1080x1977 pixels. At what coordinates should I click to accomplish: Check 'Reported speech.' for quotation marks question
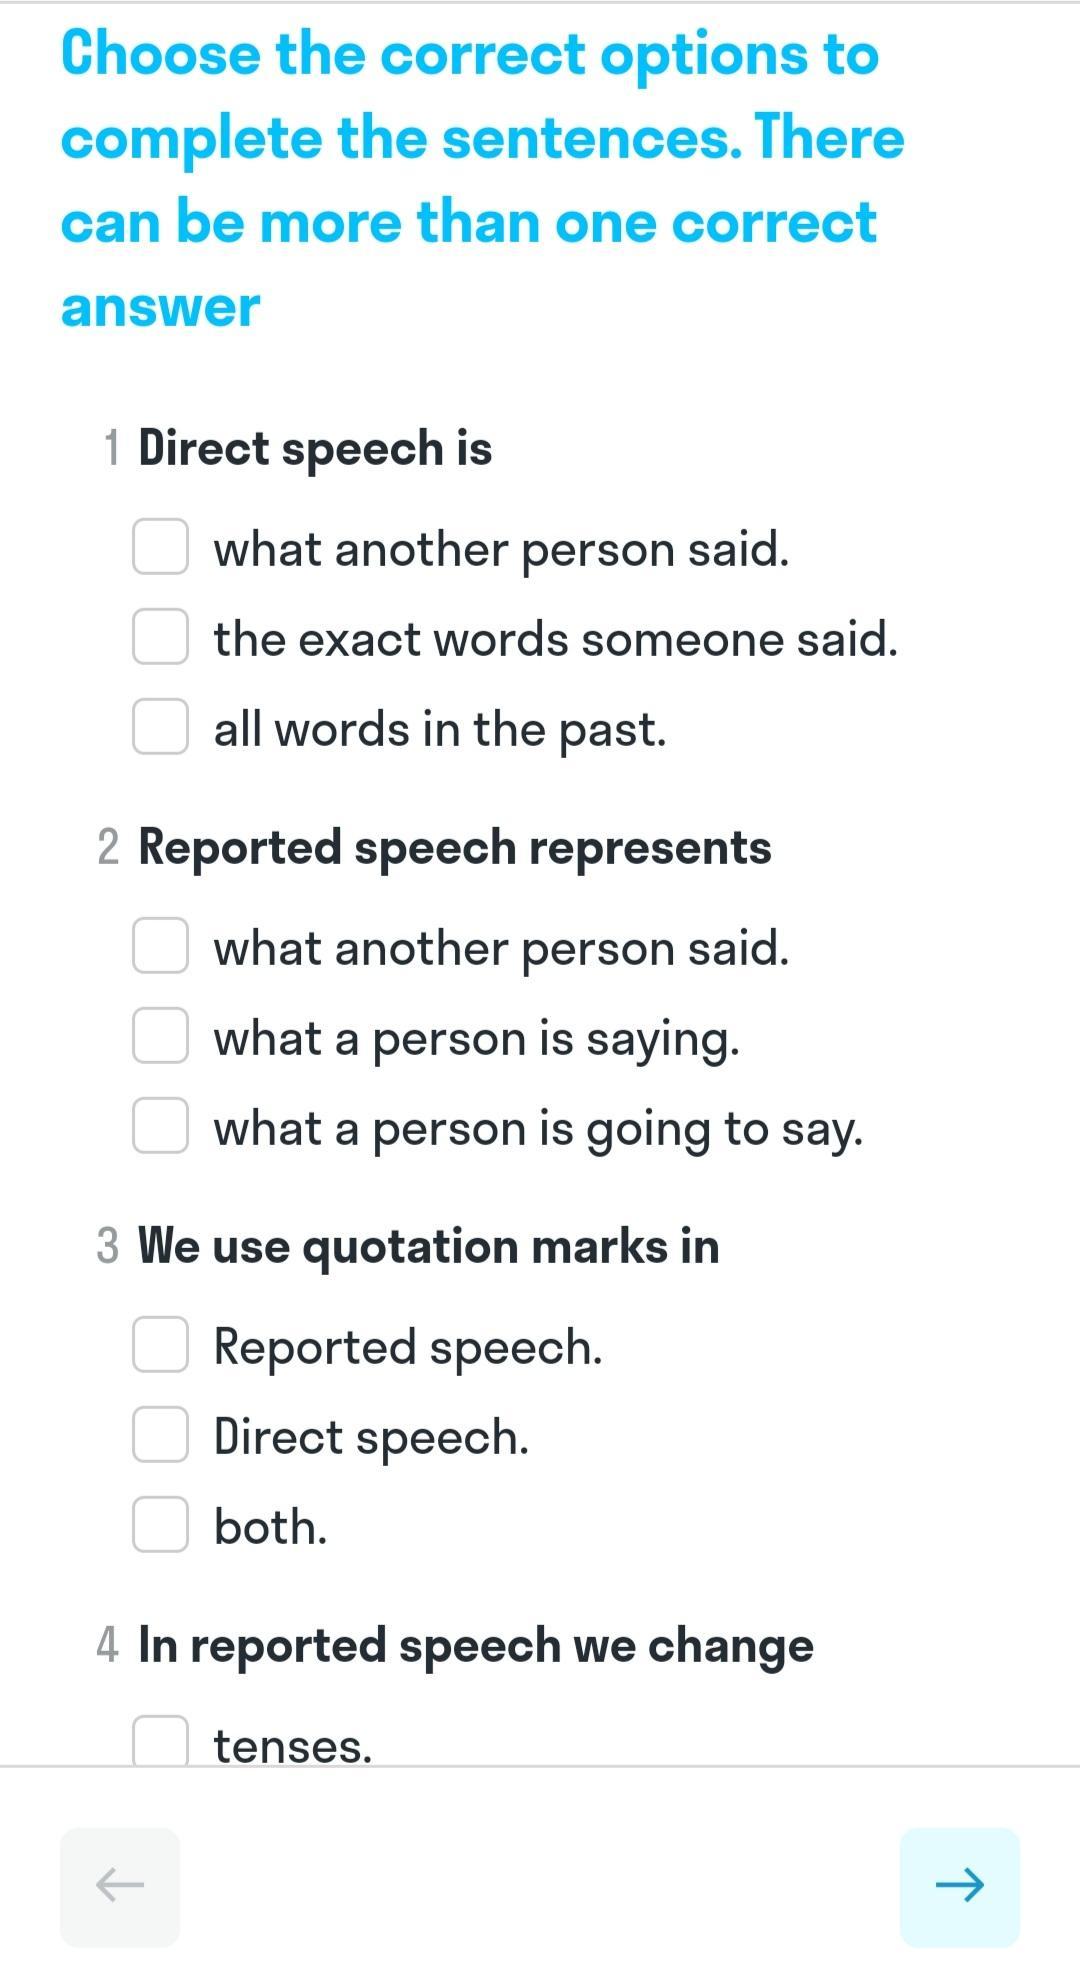click(x=160, y=1345)
